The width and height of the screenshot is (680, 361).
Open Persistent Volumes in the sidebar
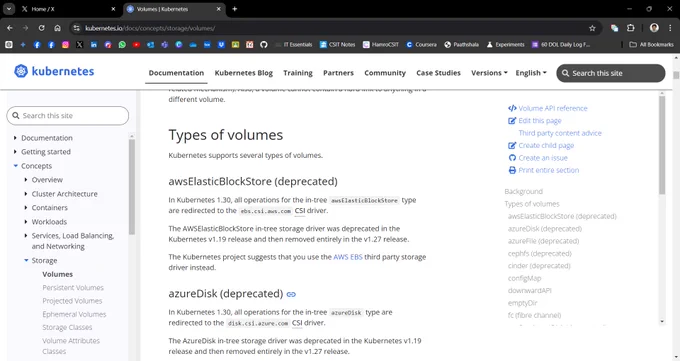73,288
